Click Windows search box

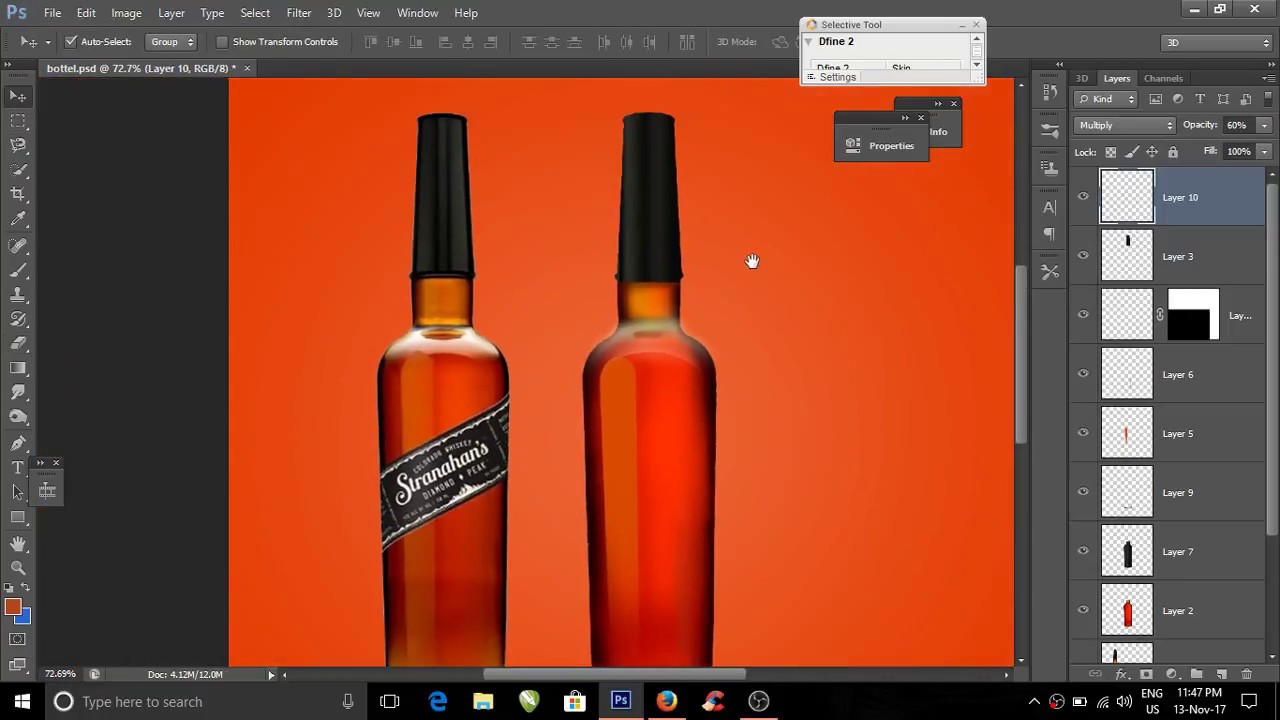pos(204,701)
